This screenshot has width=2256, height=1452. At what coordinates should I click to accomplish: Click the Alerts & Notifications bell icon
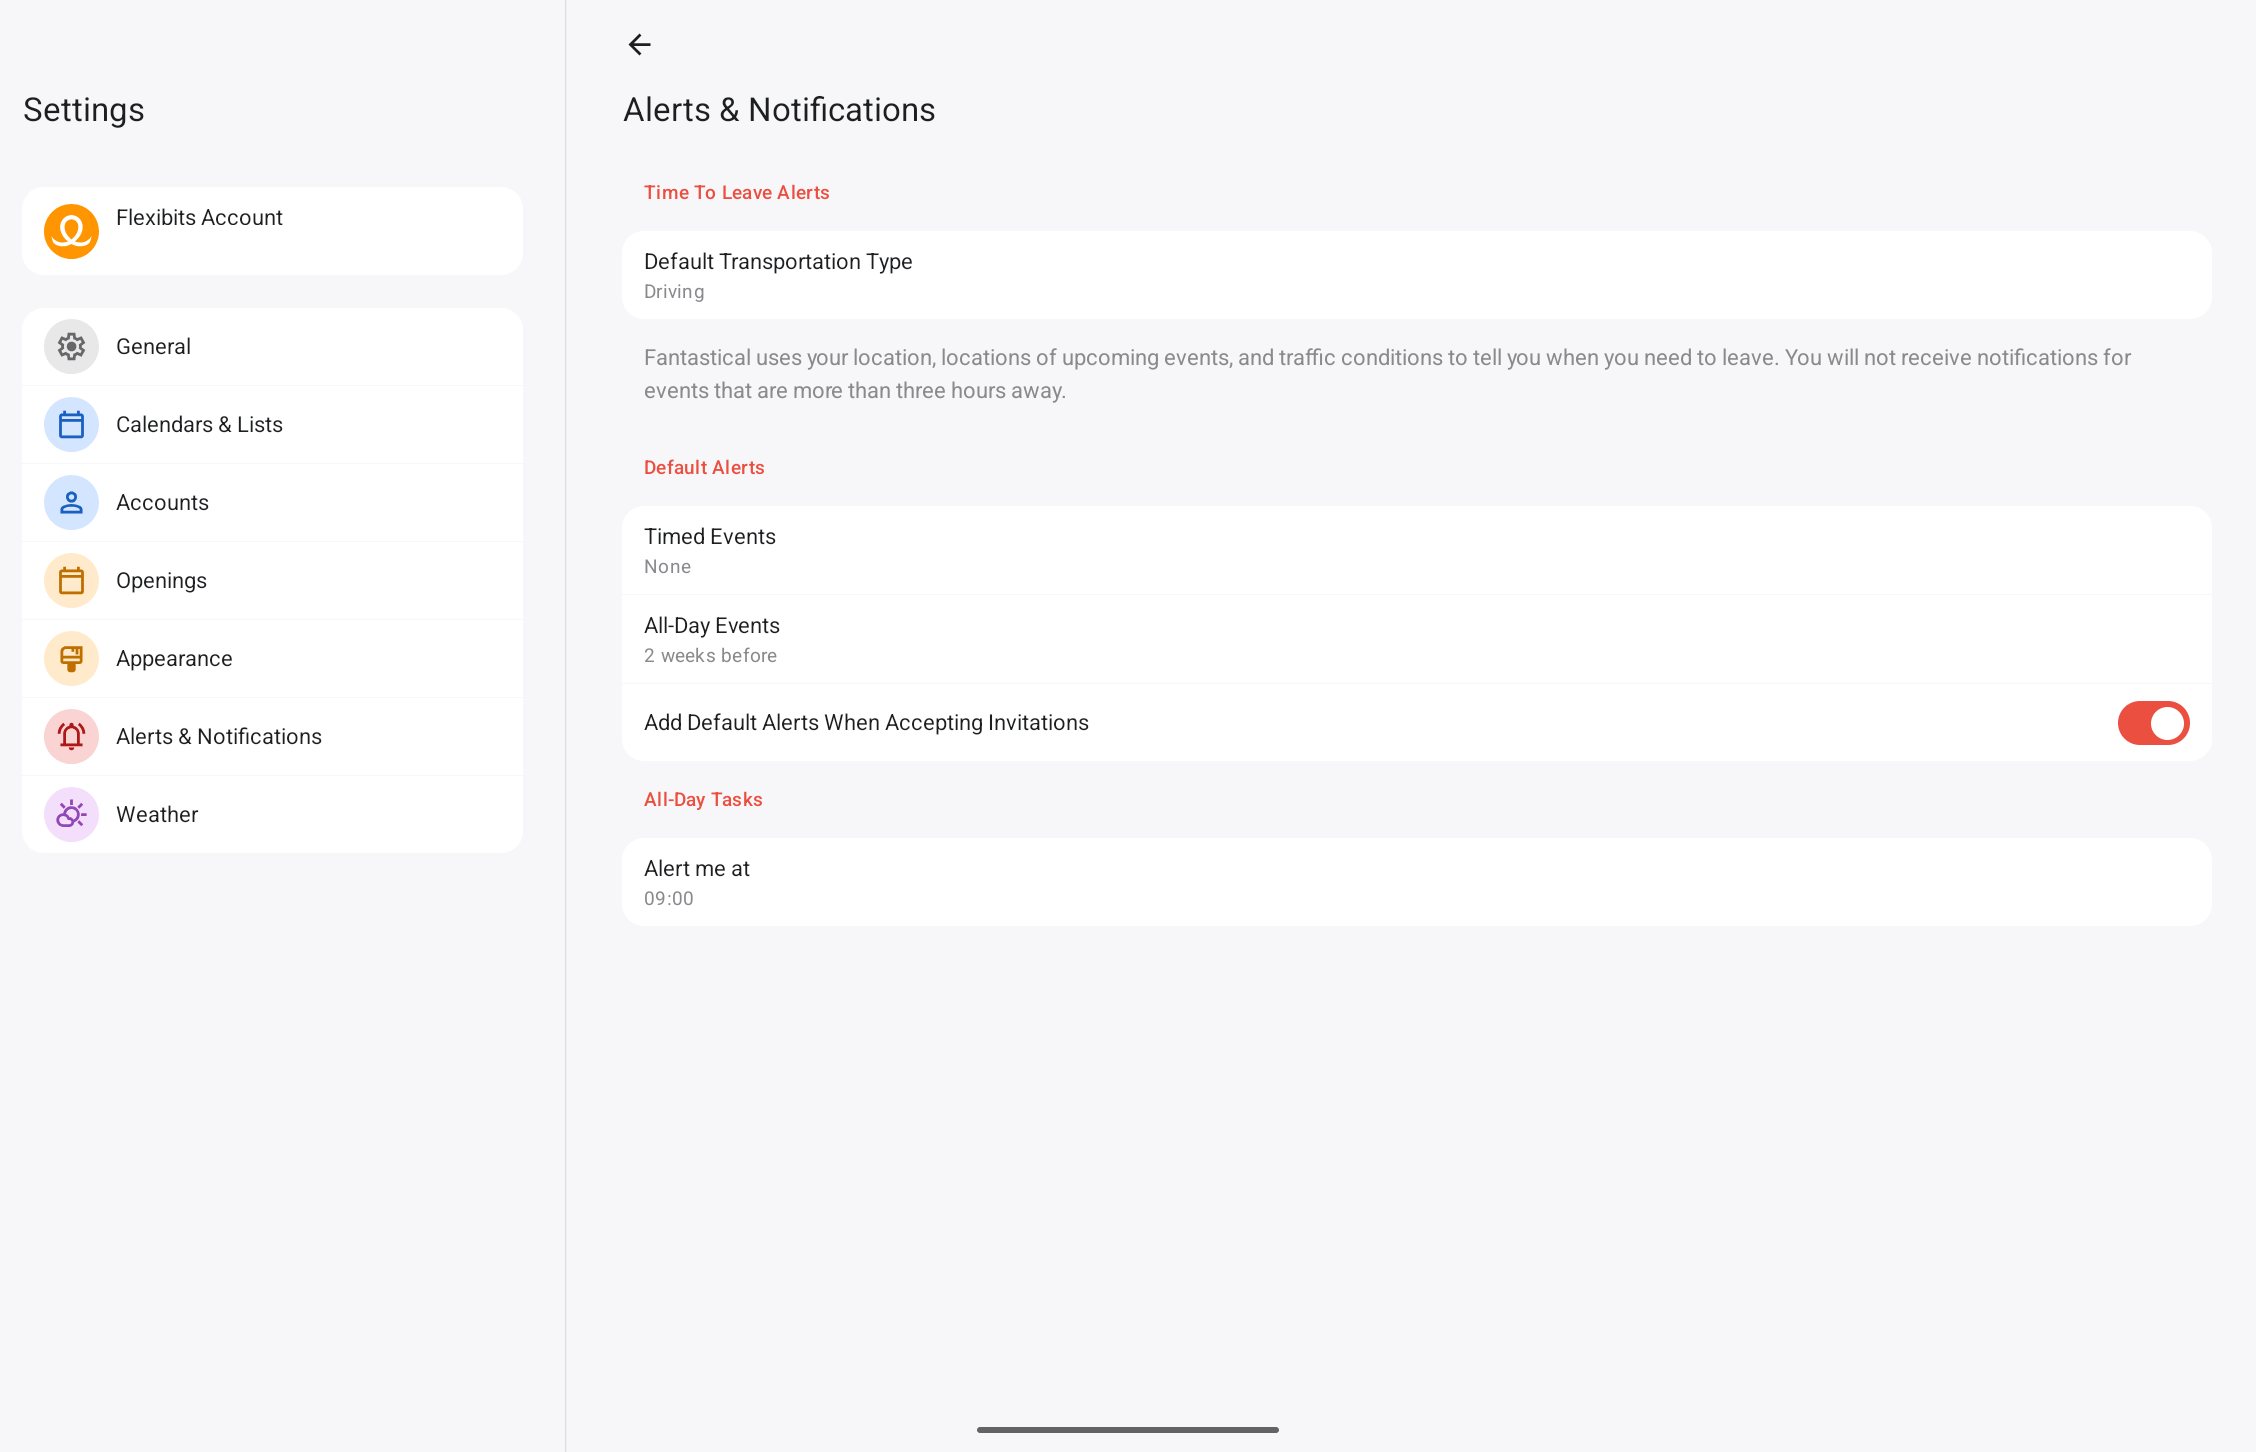click(x=71, y=736)
